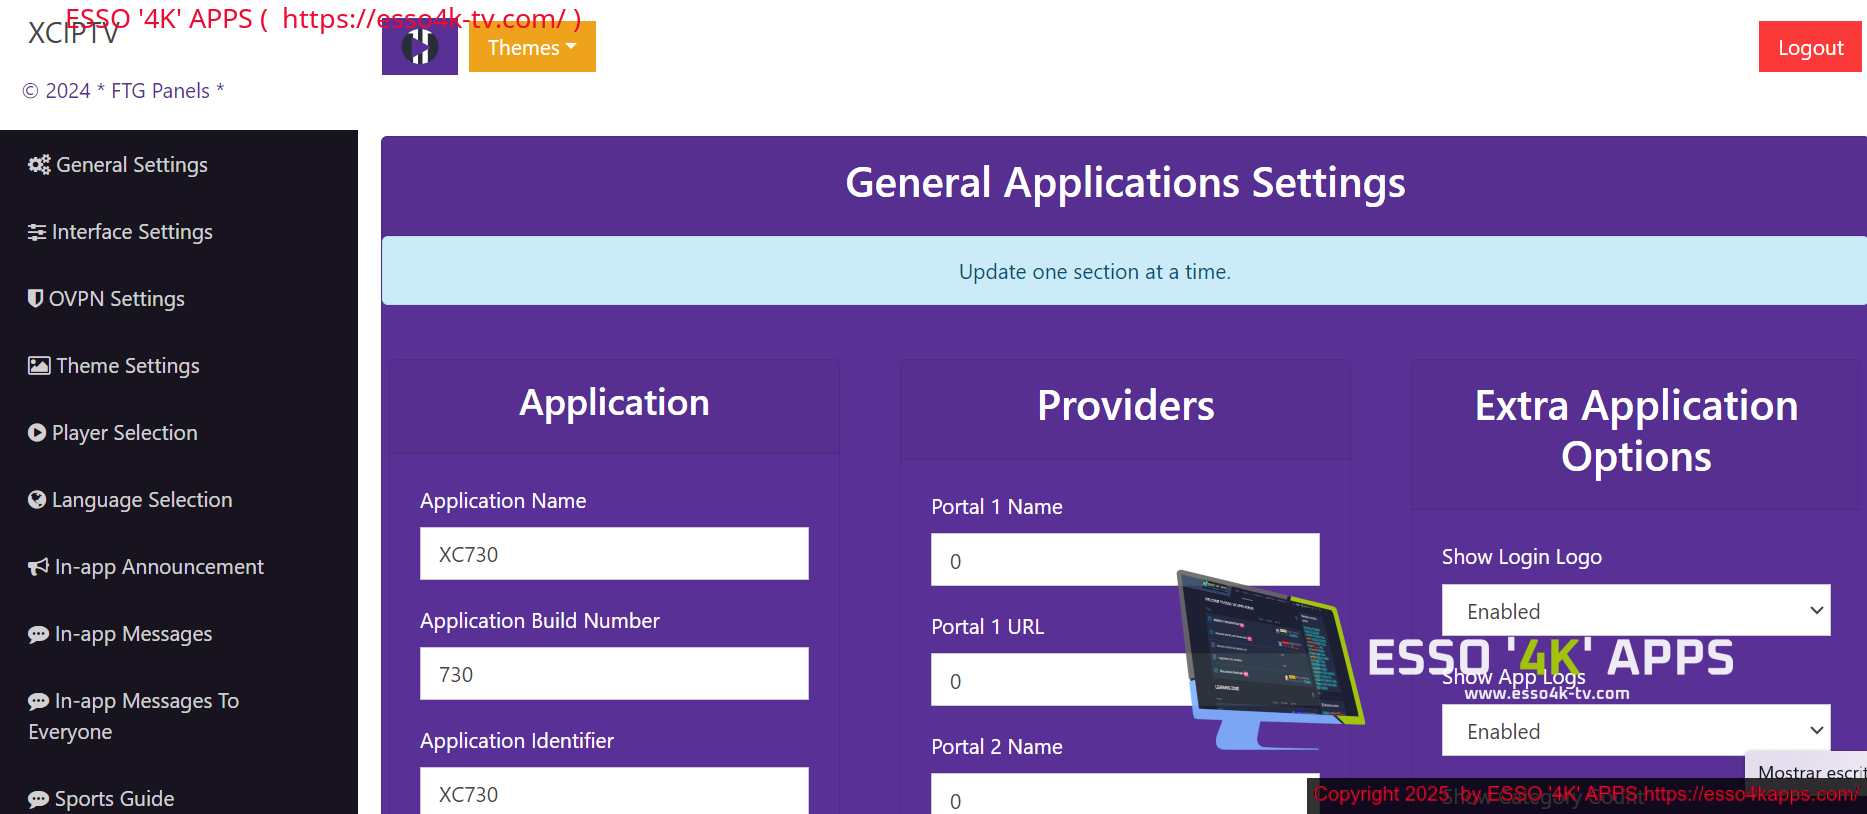1867x814 pixels.
Task: Go to Interface Settings
Action: click(x=120, y=232)
